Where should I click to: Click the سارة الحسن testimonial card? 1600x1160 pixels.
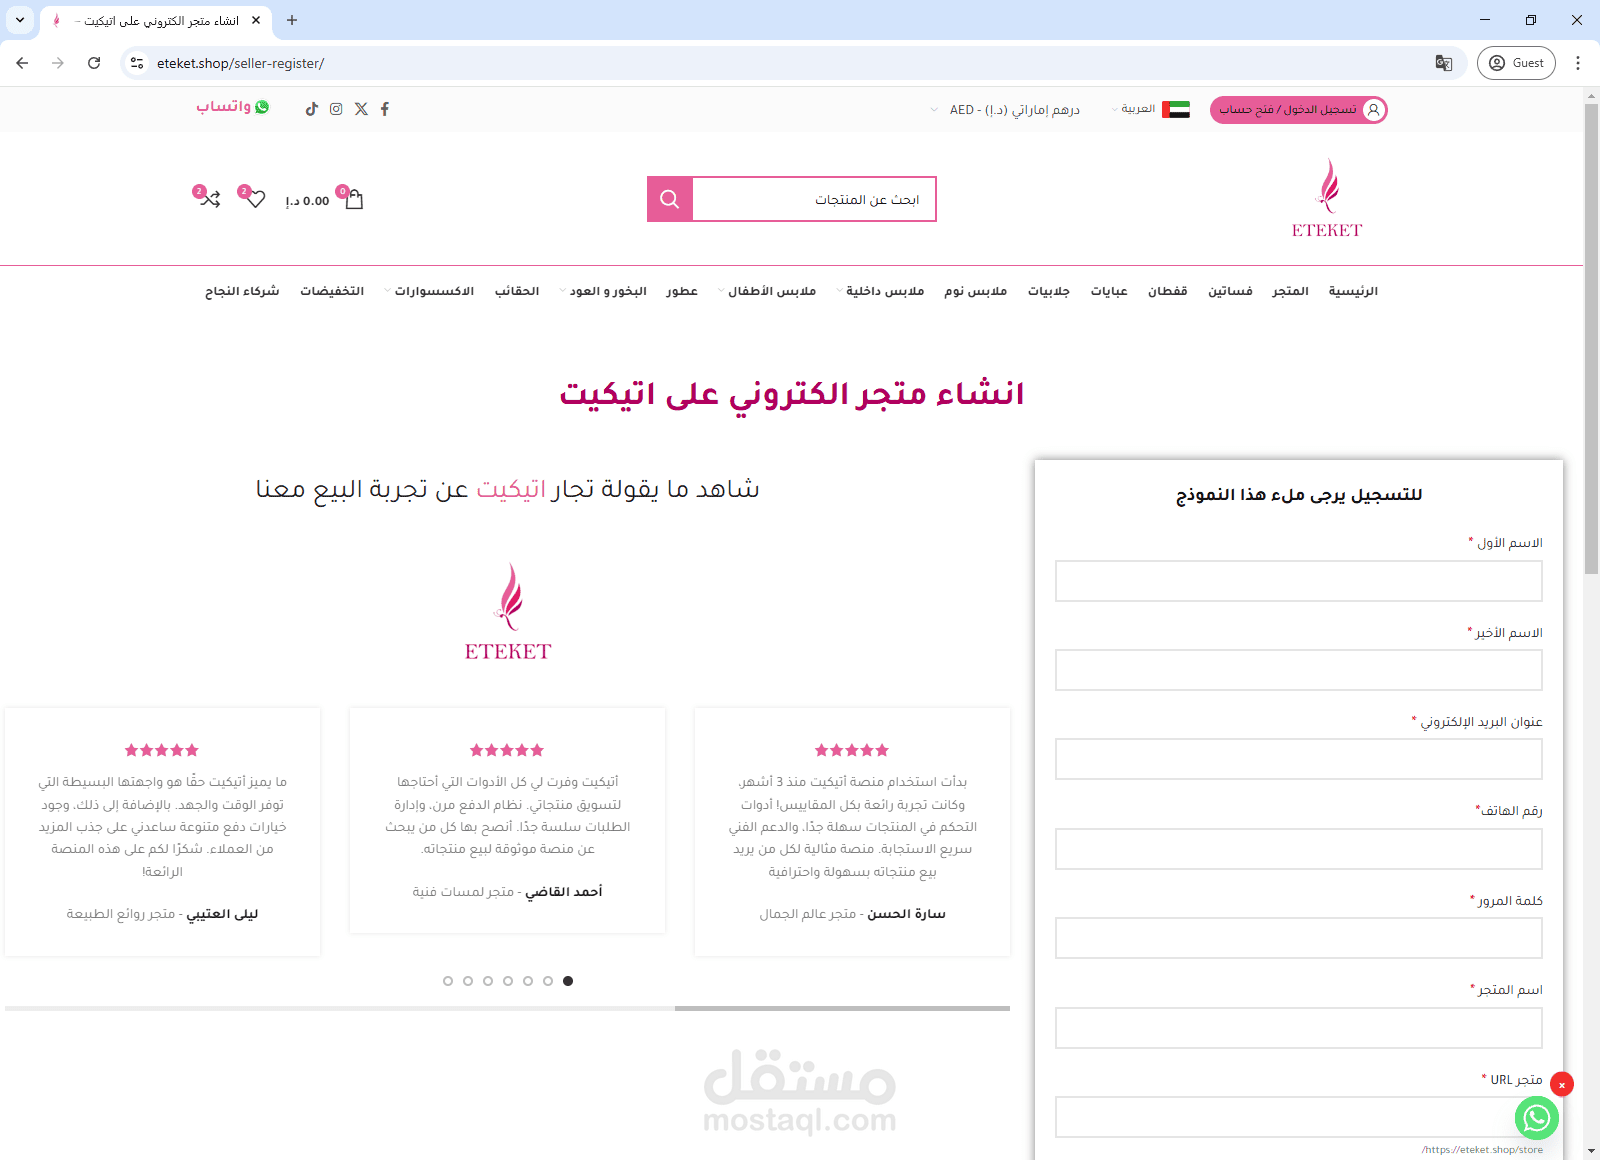tap(852, 832)
